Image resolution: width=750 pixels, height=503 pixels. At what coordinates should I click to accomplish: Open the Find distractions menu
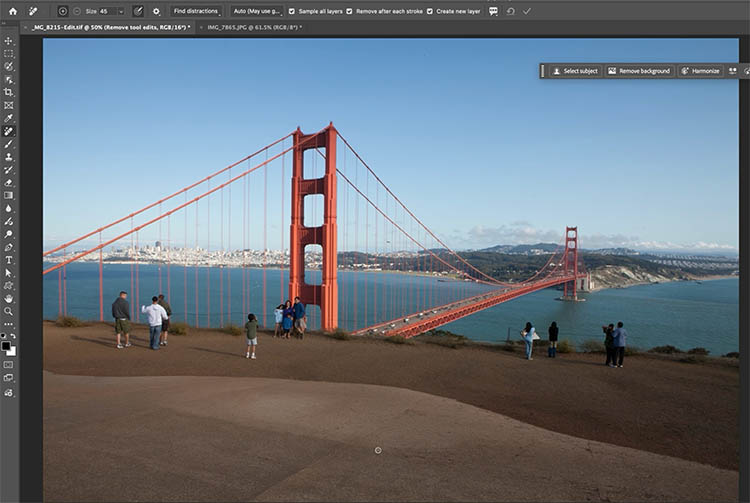pyautogui.click(x=196, y=11)
